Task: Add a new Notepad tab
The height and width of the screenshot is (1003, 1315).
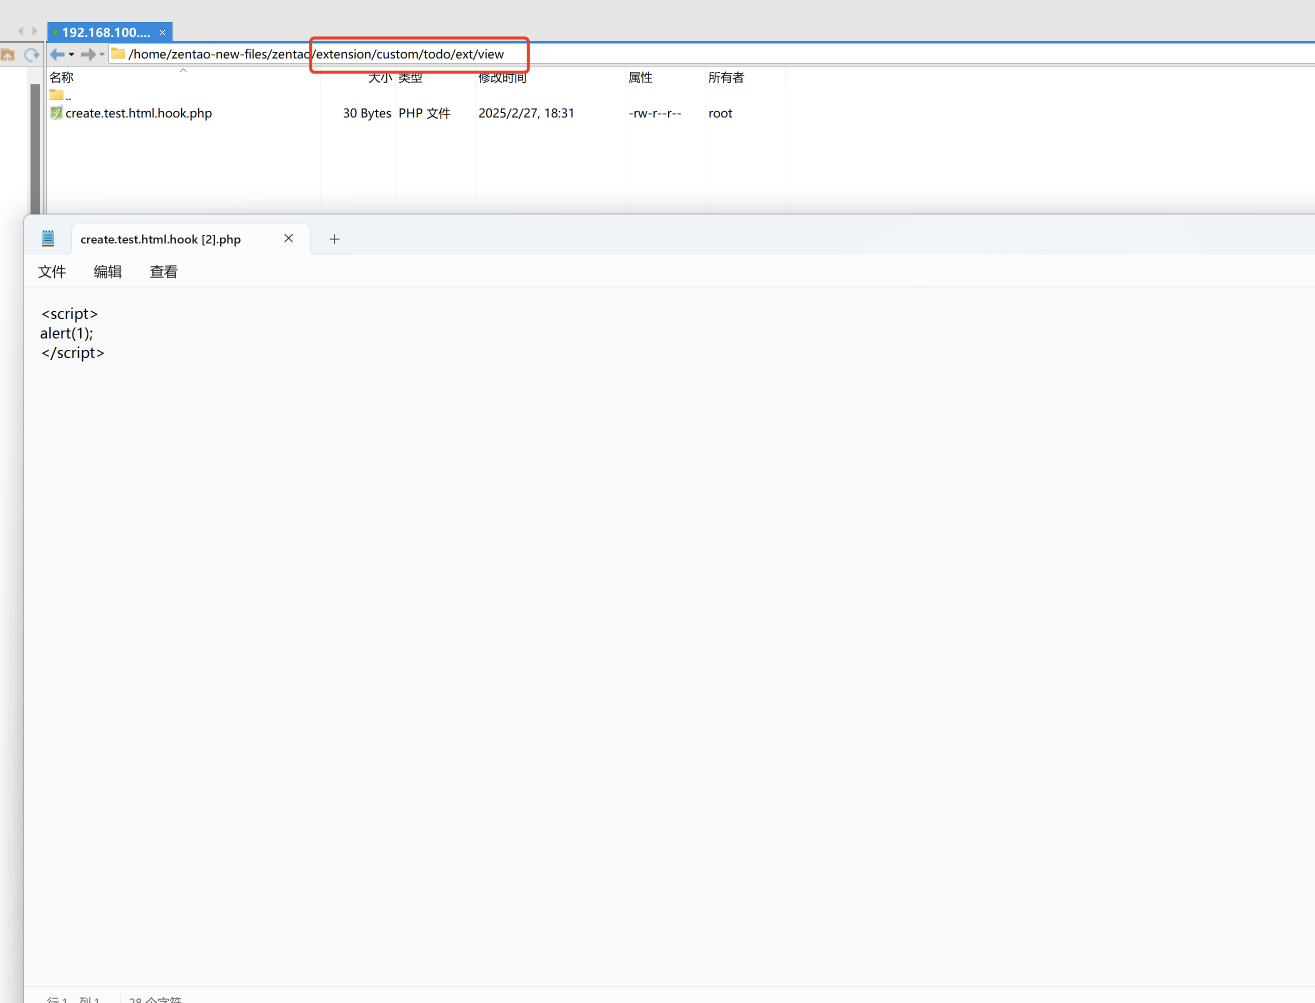Action: (x=334, y=239)
